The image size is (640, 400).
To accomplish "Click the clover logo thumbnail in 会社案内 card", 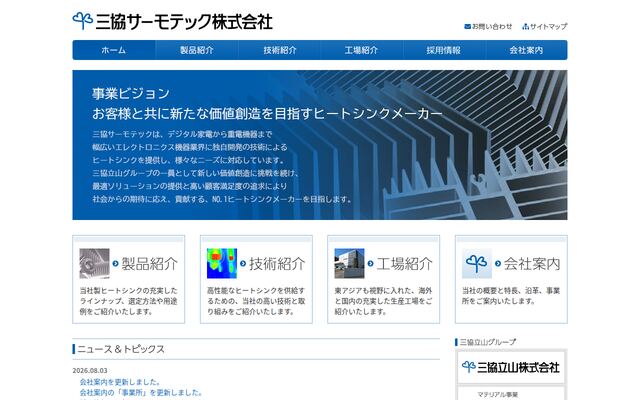I will [x=477, y=264].
